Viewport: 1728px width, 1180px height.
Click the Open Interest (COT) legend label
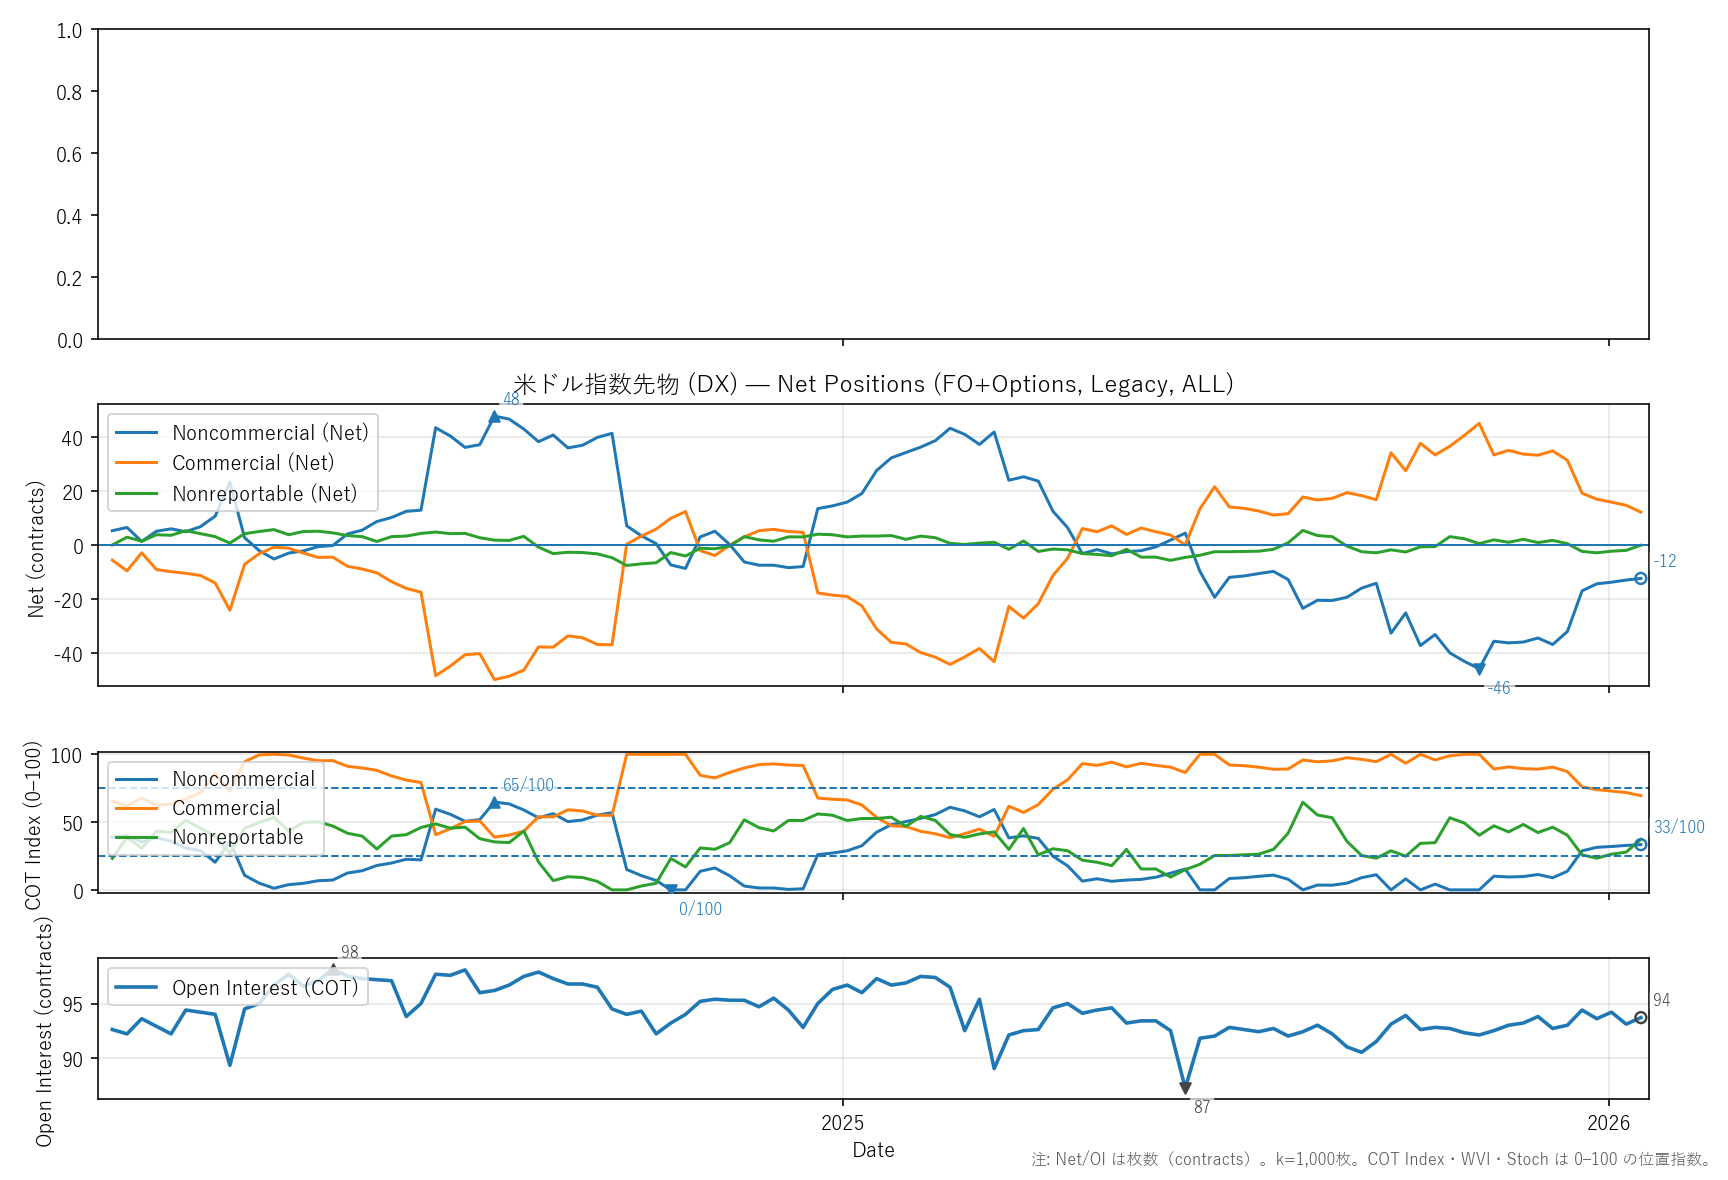[x=265, y=988]
